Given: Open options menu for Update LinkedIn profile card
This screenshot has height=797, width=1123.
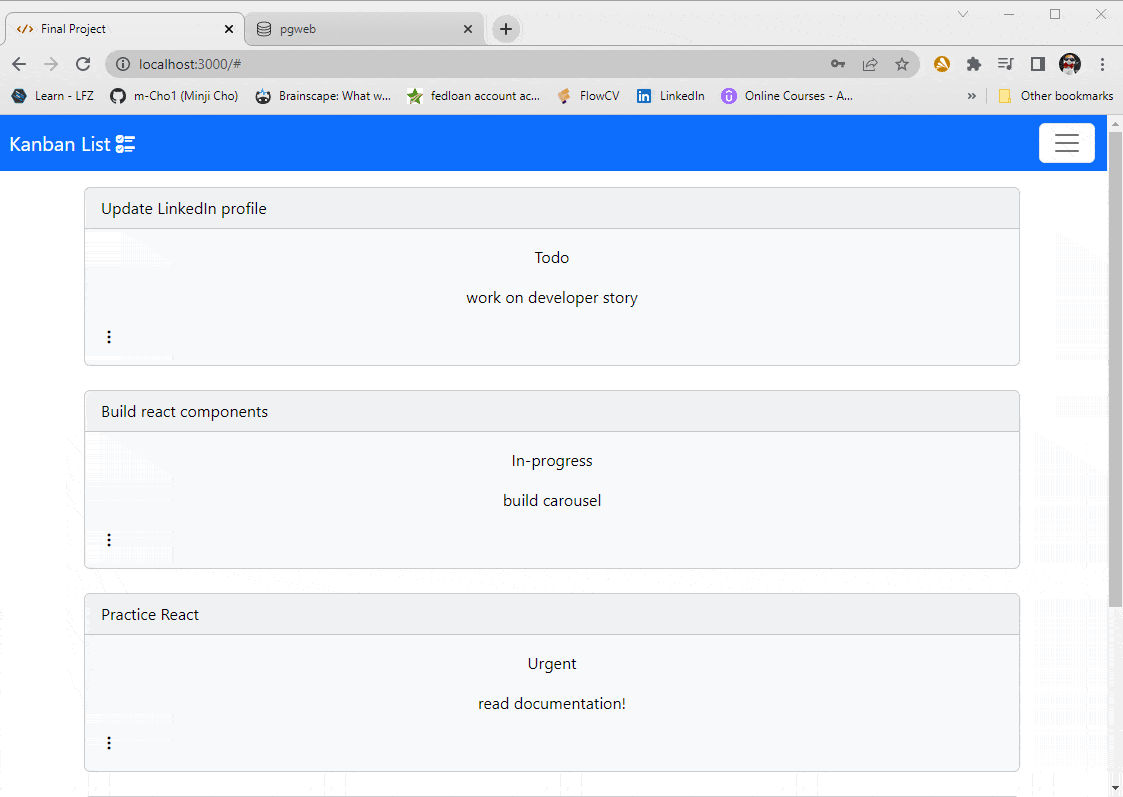Looking at the screenshot, I should pyautogui.click(x=109, y=337).
